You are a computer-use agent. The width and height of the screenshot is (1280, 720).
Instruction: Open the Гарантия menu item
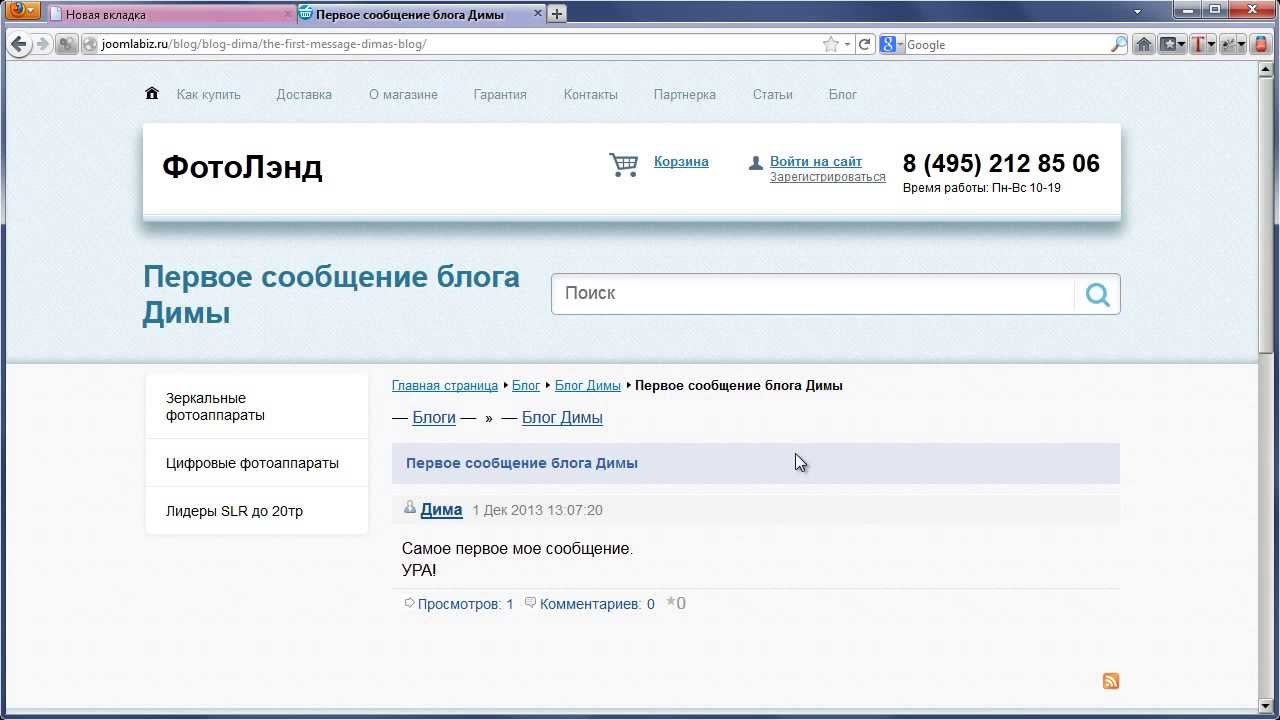(x=500, y=94)
